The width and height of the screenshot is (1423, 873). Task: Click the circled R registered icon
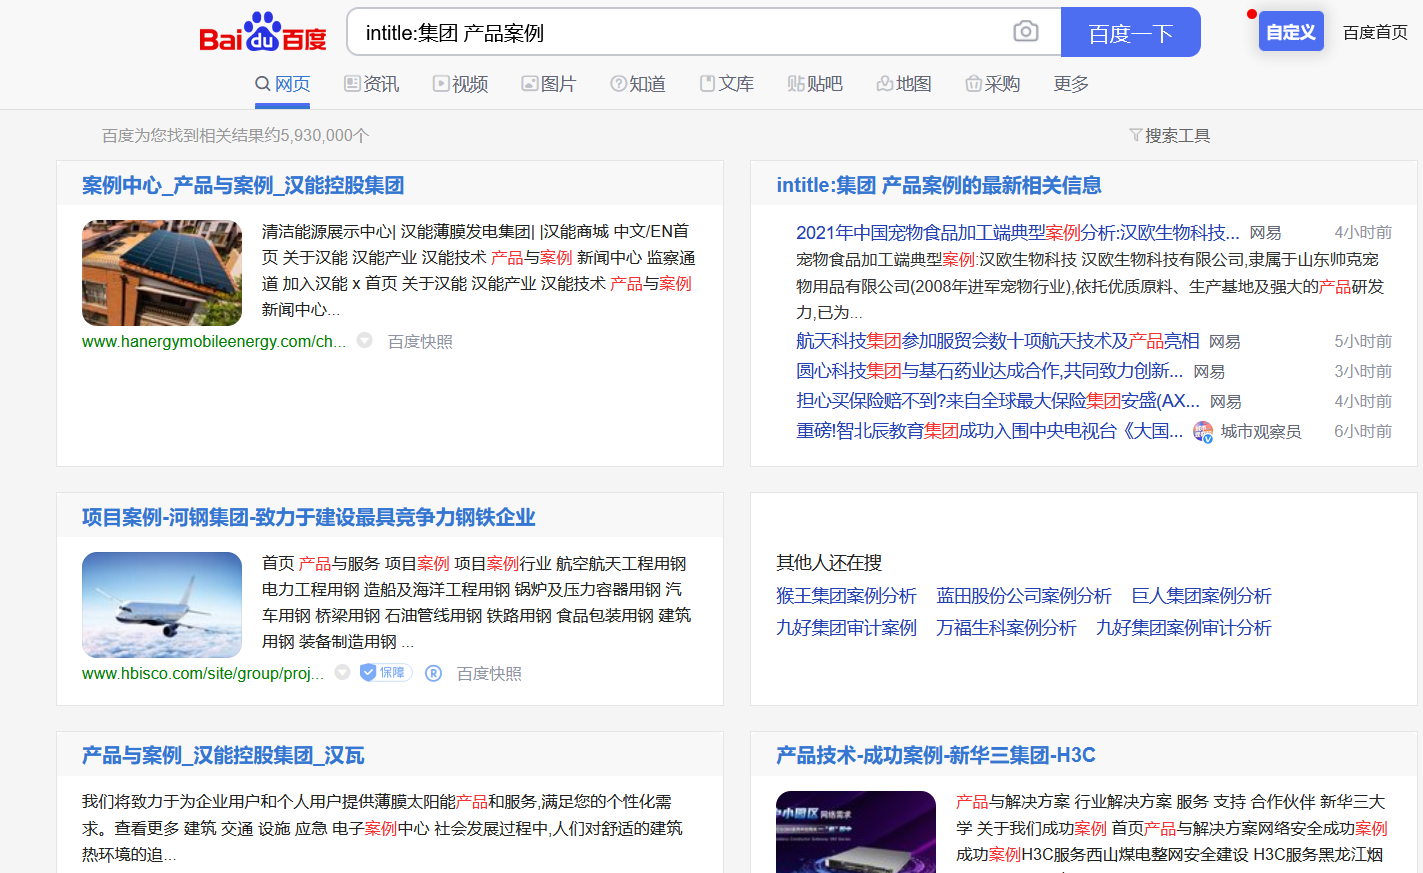click(433, 673)
